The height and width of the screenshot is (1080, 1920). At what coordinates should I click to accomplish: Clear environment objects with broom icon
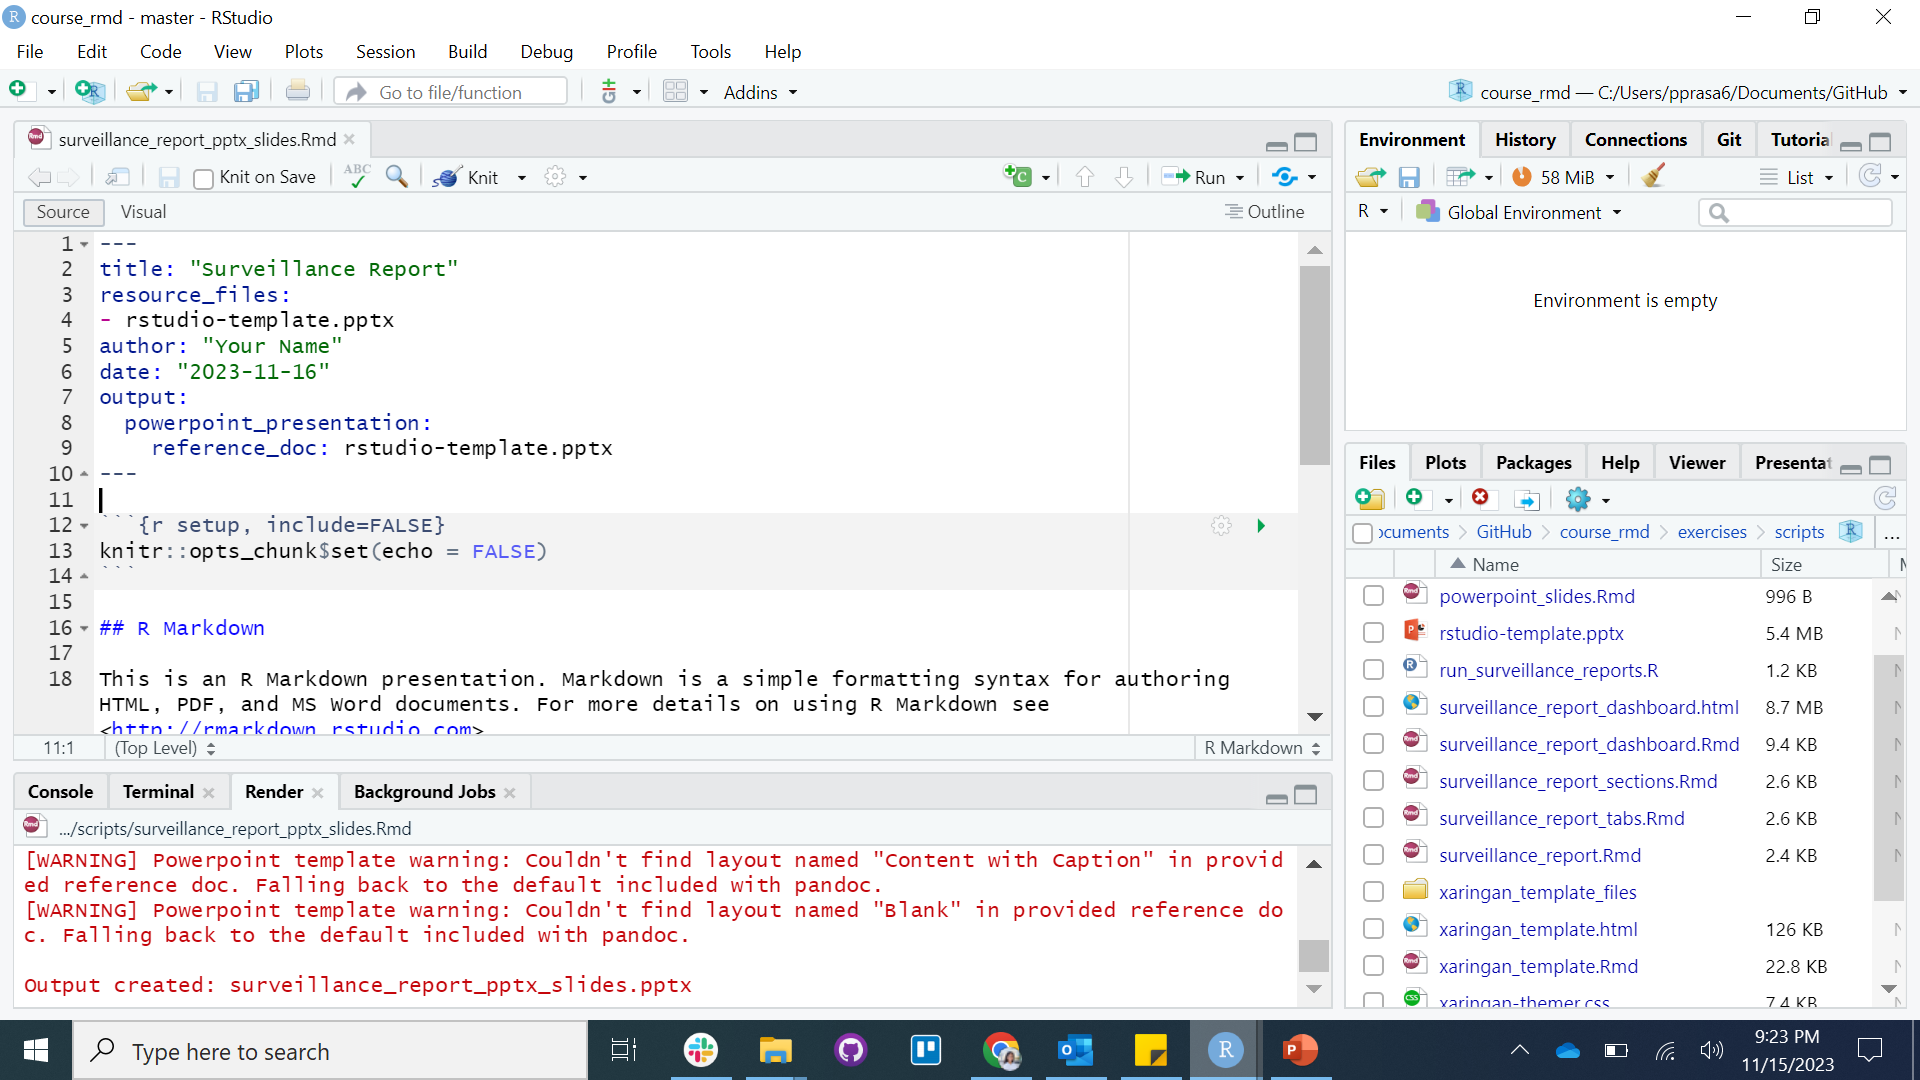pos(1653,176)
